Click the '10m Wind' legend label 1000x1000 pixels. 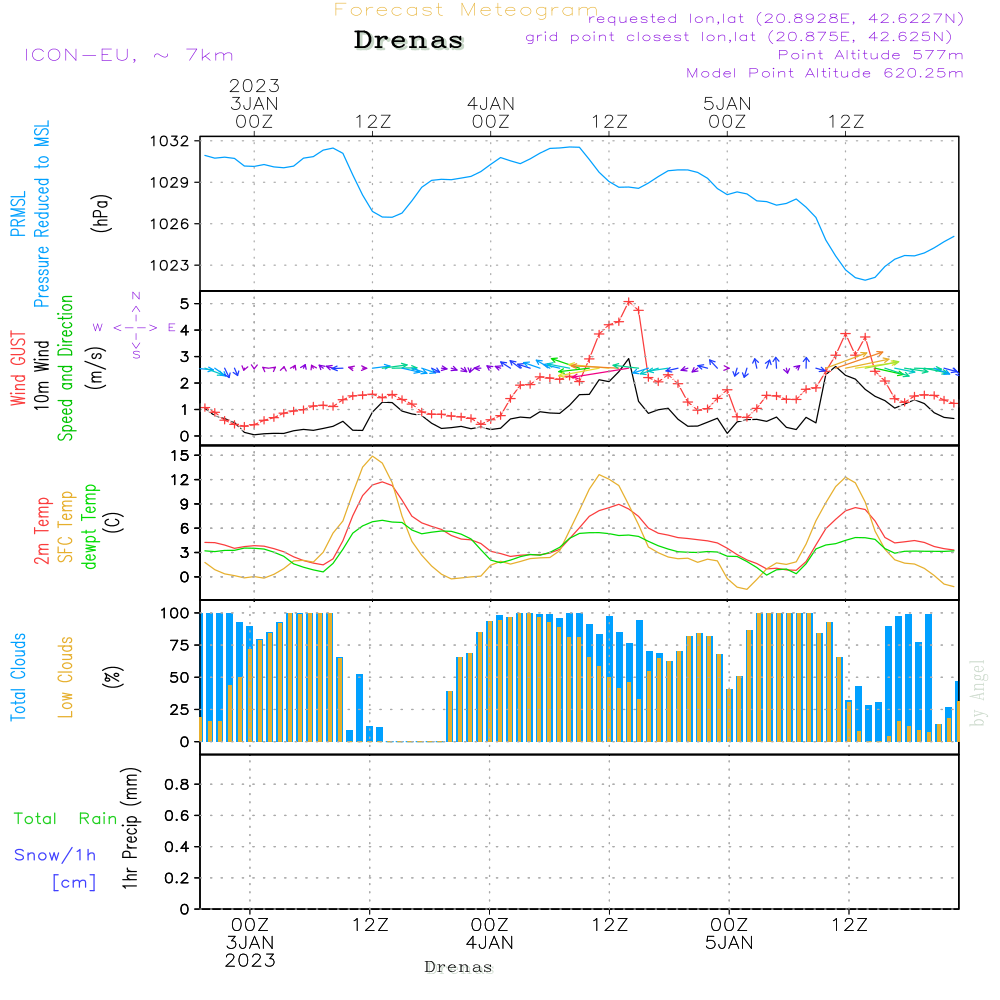pos(41,374)
